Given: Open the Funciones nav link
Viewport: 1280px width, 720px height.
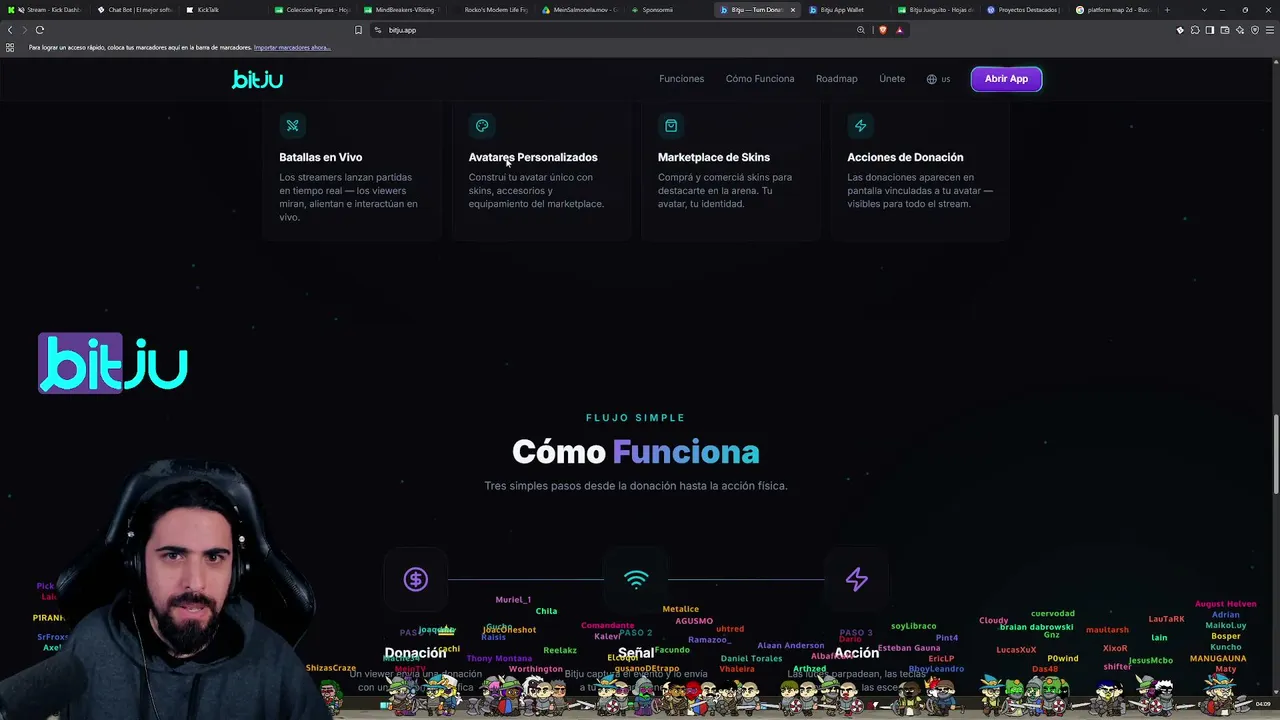Looking at the screenshot, I should click(681, 79).
